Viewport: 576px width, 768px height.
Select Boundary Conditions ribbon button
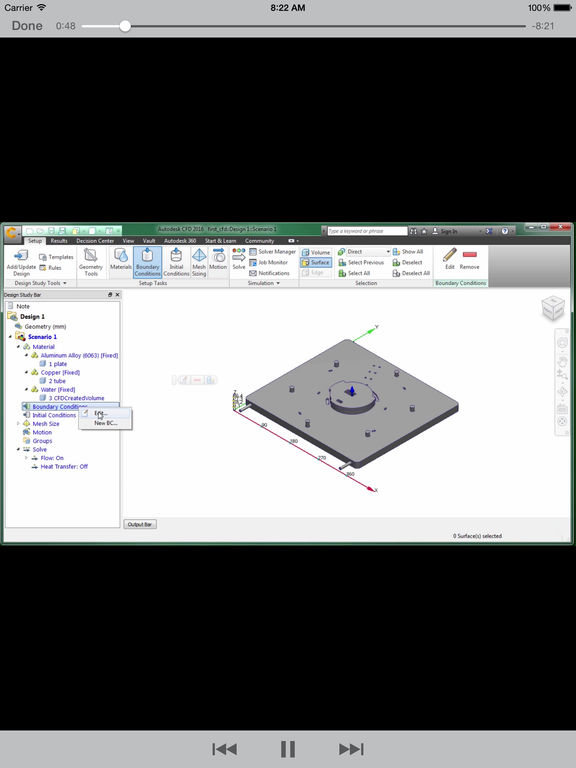point(147,262)
